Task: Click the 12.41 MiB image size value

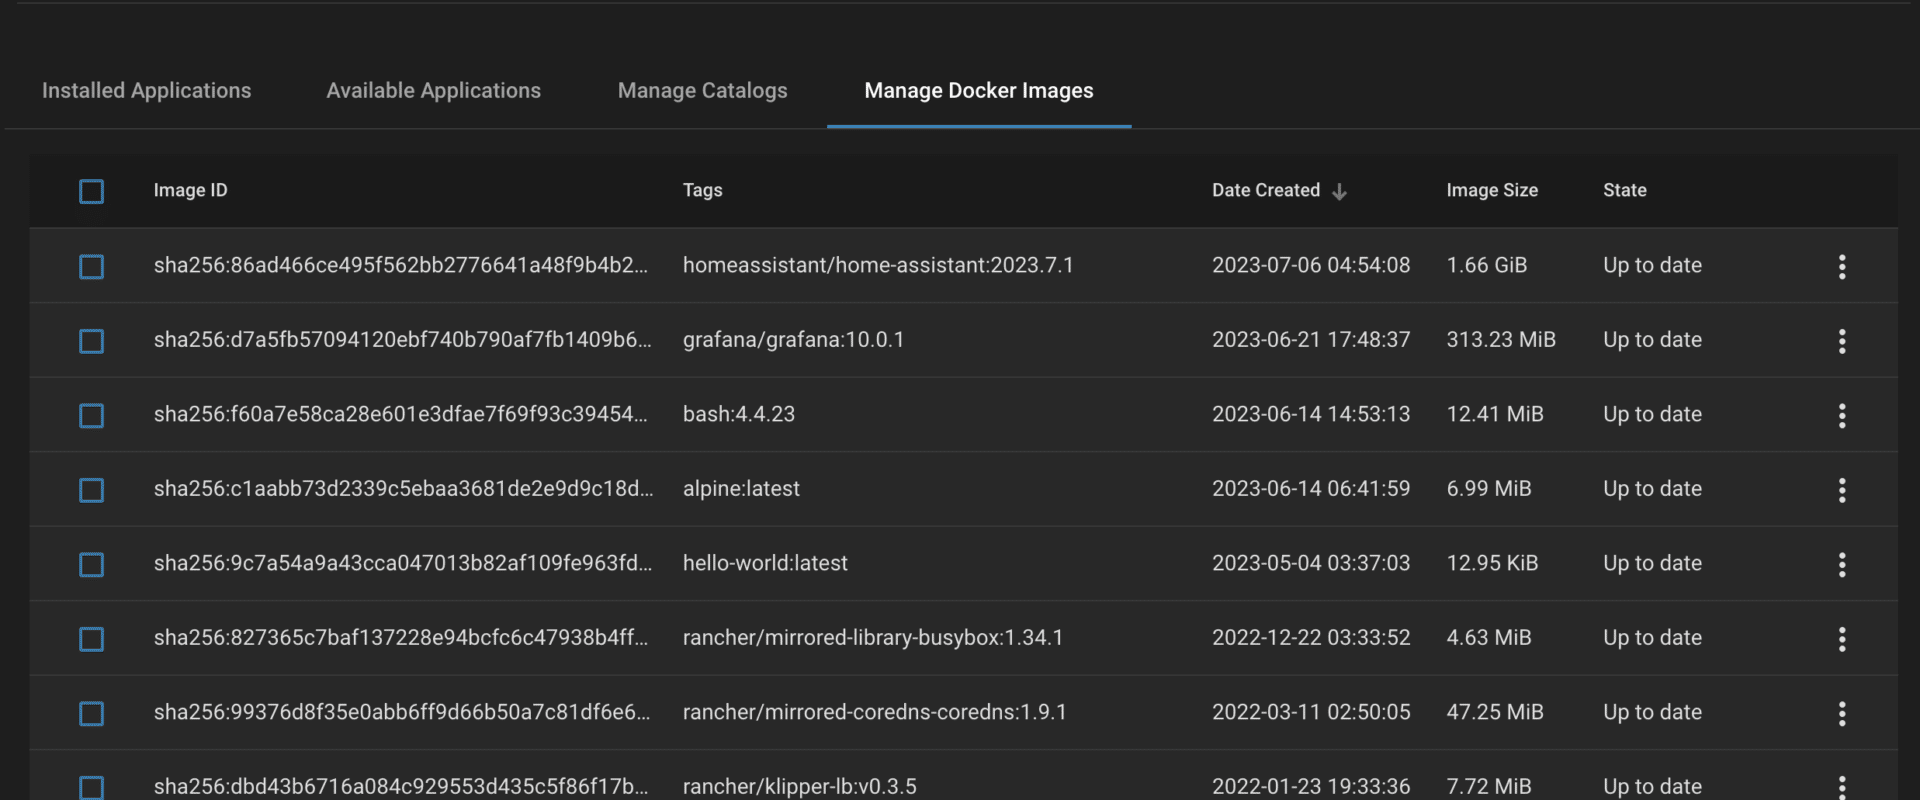Action: click(x=1495, y=414)
